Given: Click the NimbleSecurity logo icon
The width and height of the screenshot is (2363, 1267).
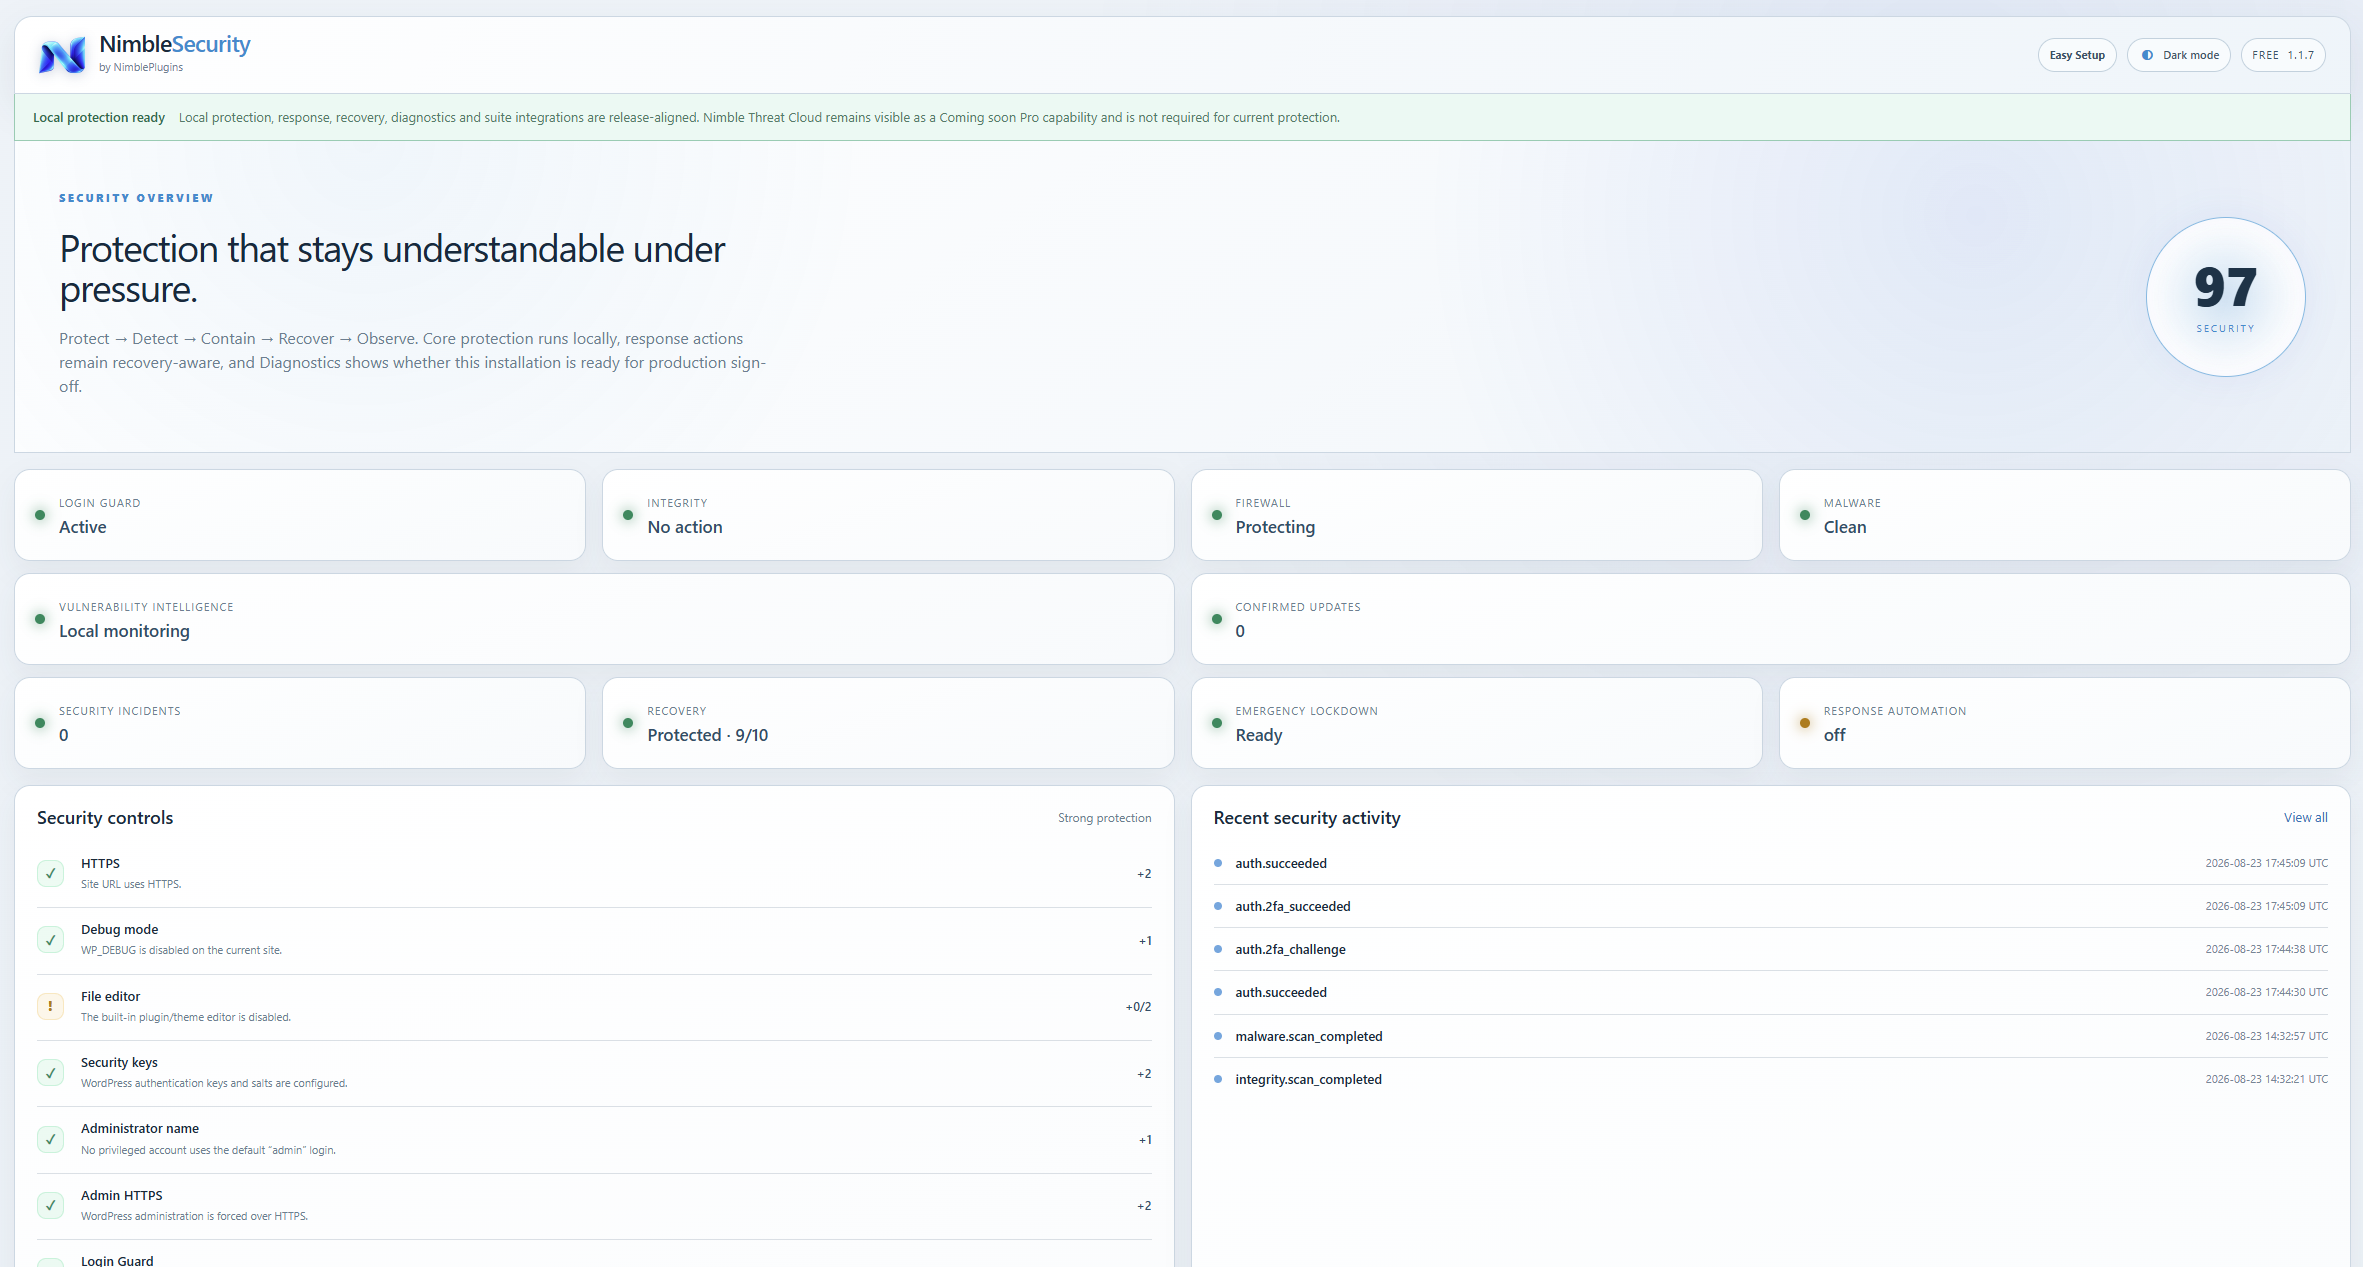Looking at the screenshot, I should 62,55.
